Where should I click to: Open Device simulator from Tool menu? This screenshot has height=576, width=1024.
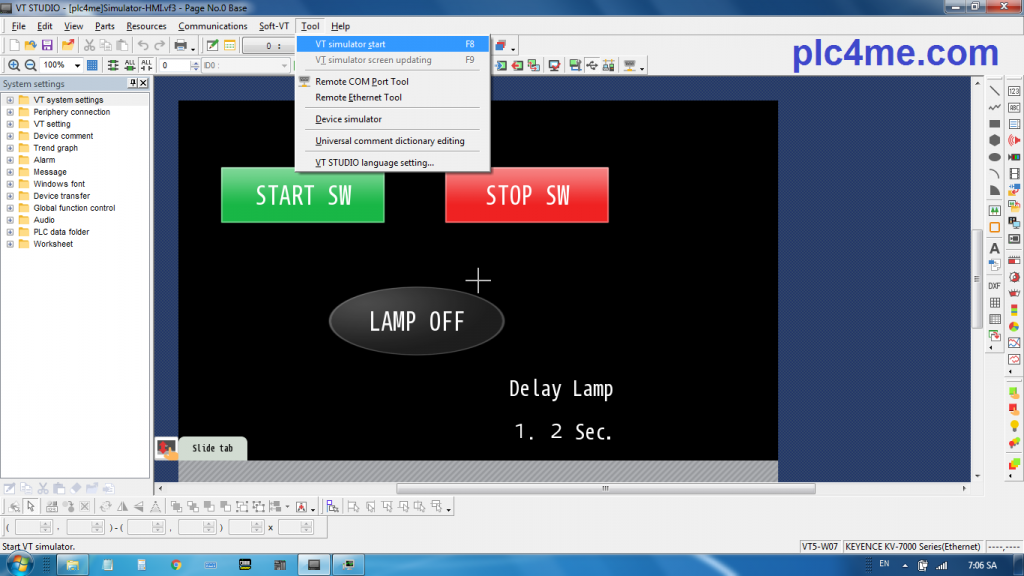(x=348, y=119)
